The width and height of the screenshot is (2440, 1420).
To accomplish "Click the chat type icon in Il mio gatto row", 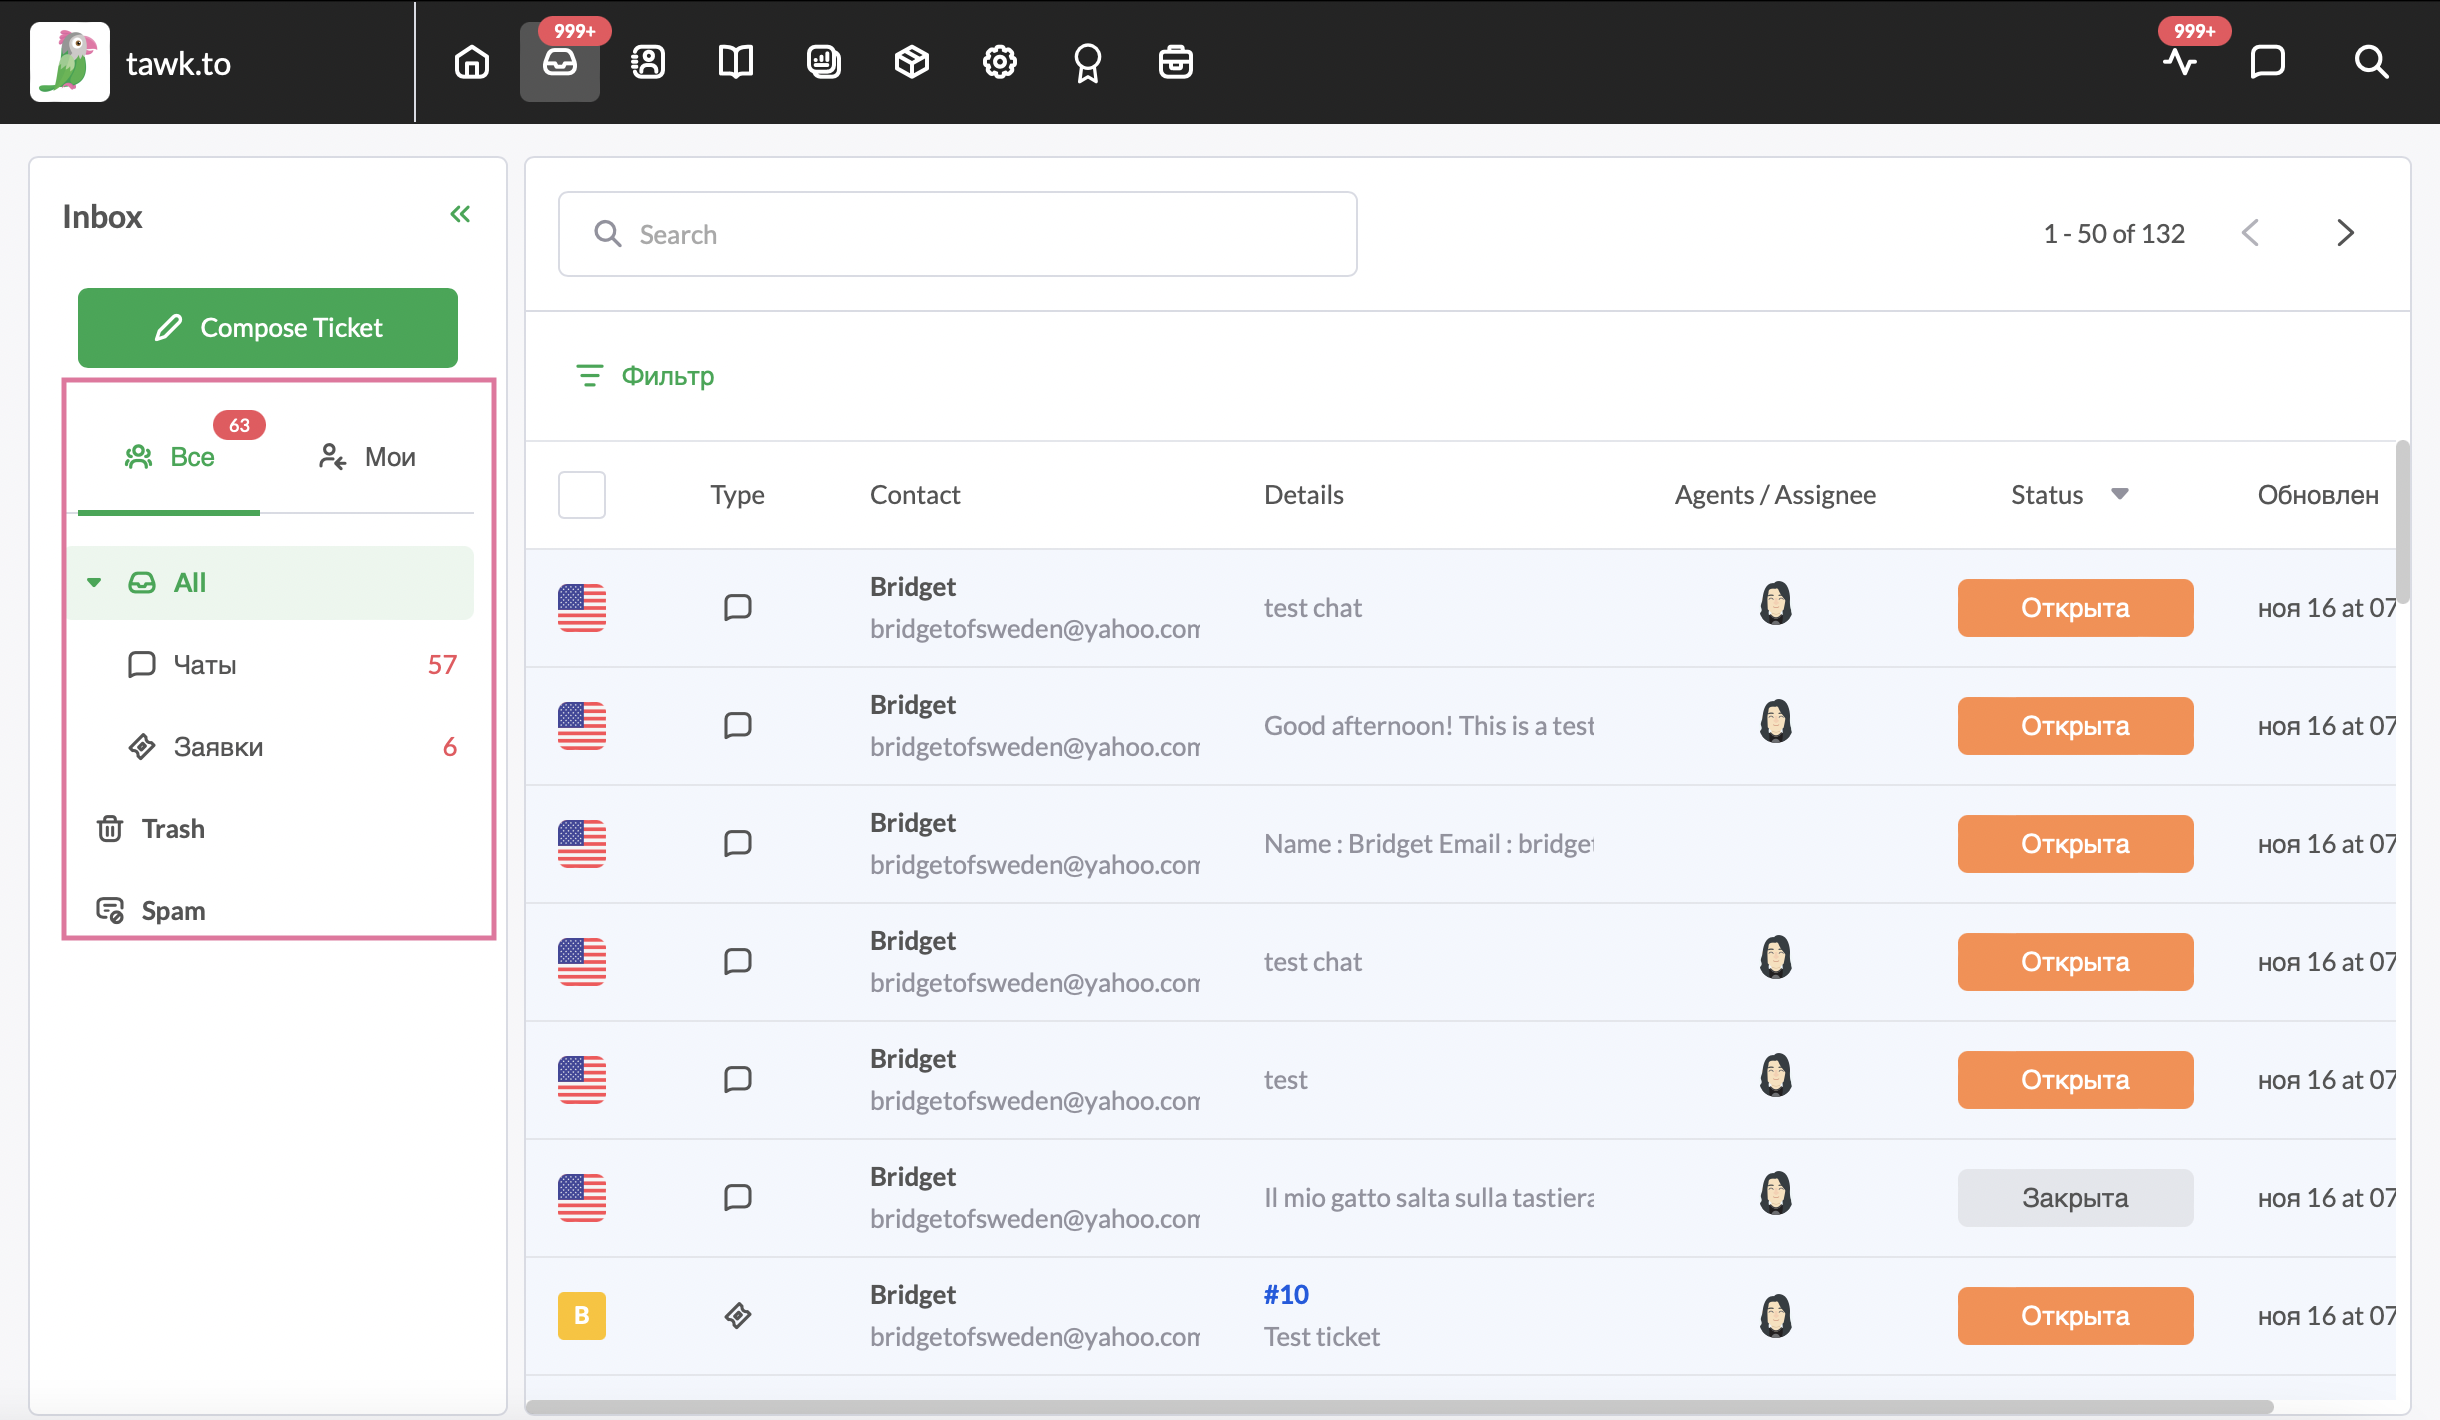I will click(x=738, y=1197).
